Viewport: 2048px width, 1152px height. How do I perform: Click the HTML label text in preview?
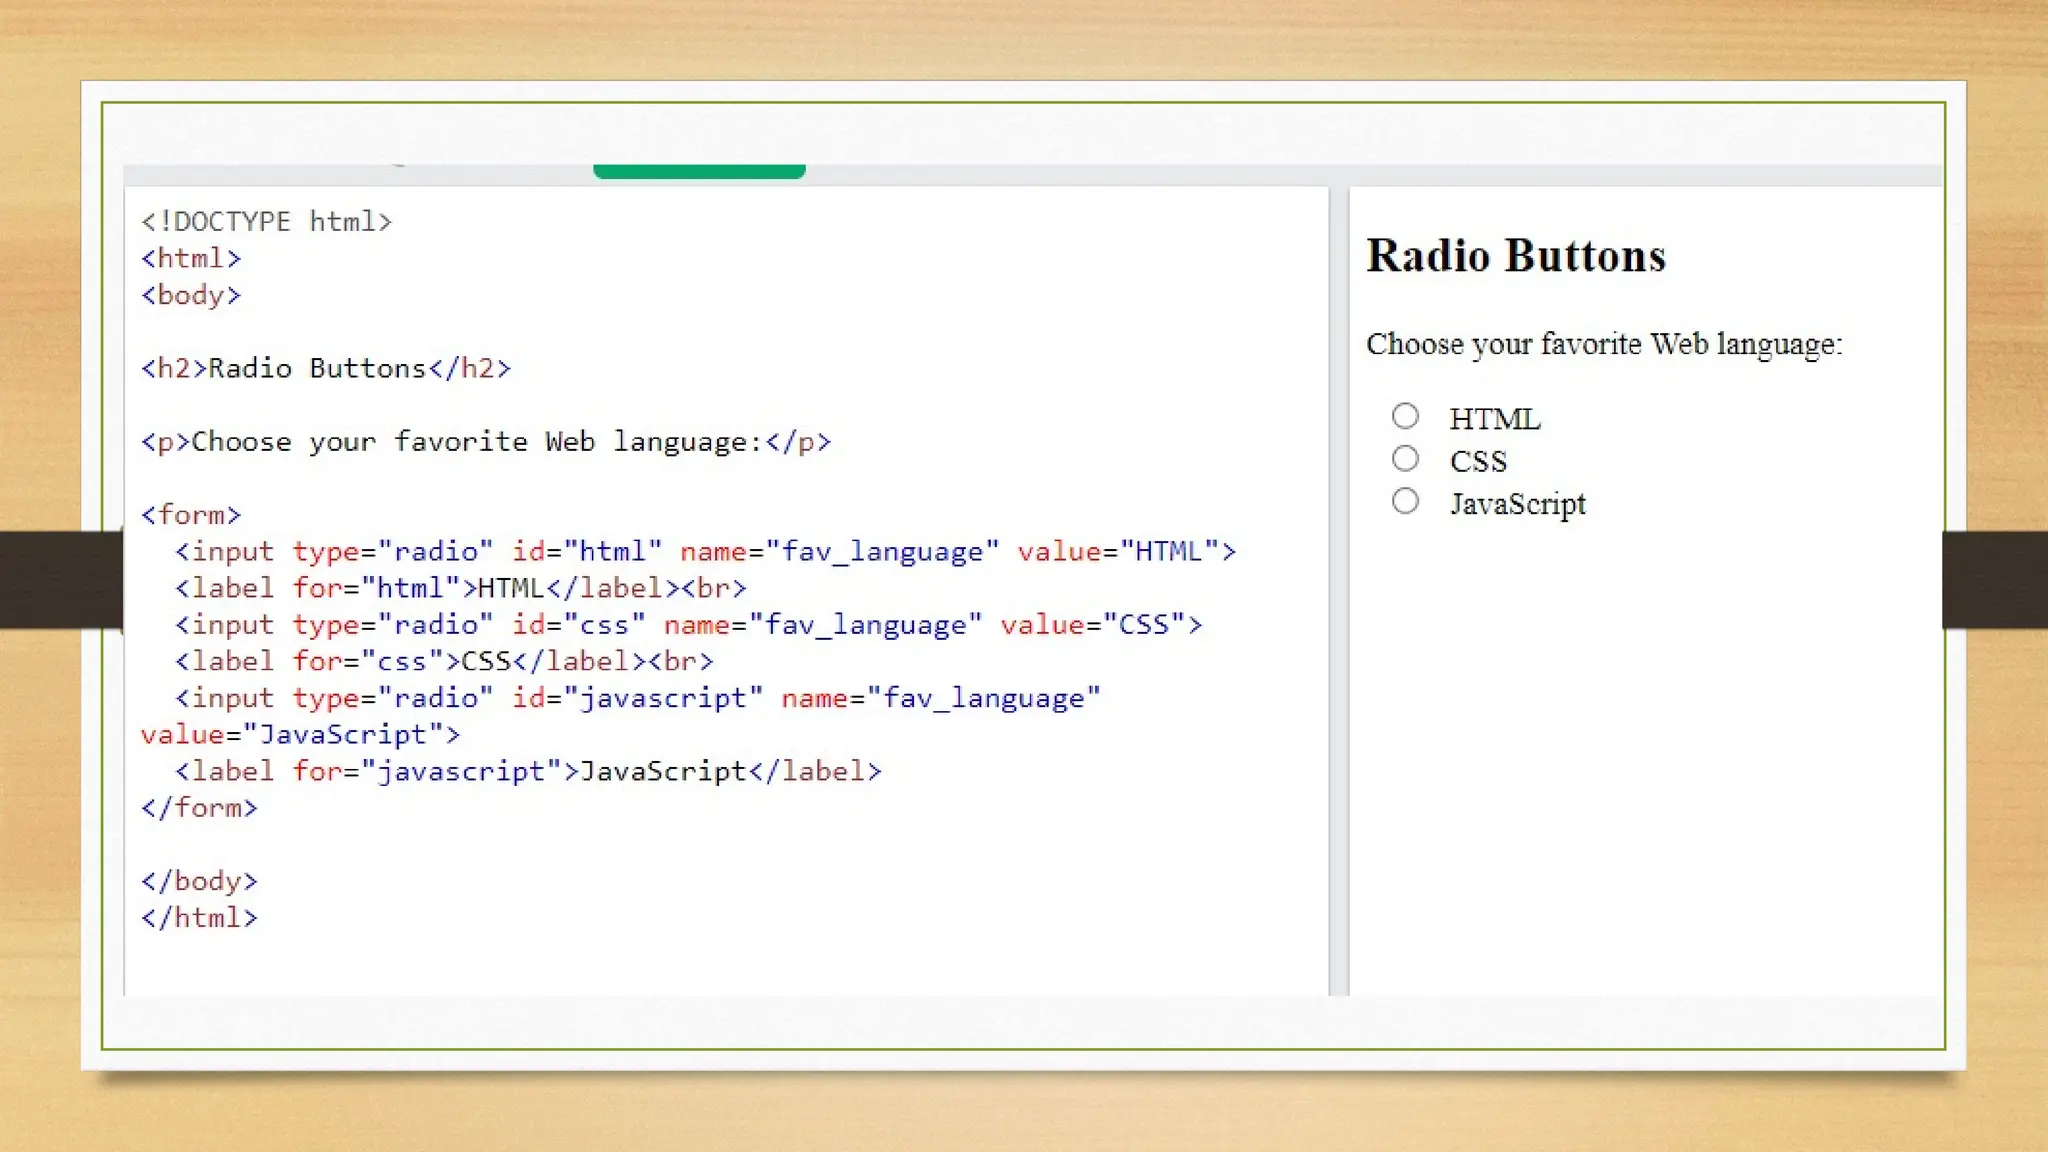pyautogui.click(x=1495, y=419)
